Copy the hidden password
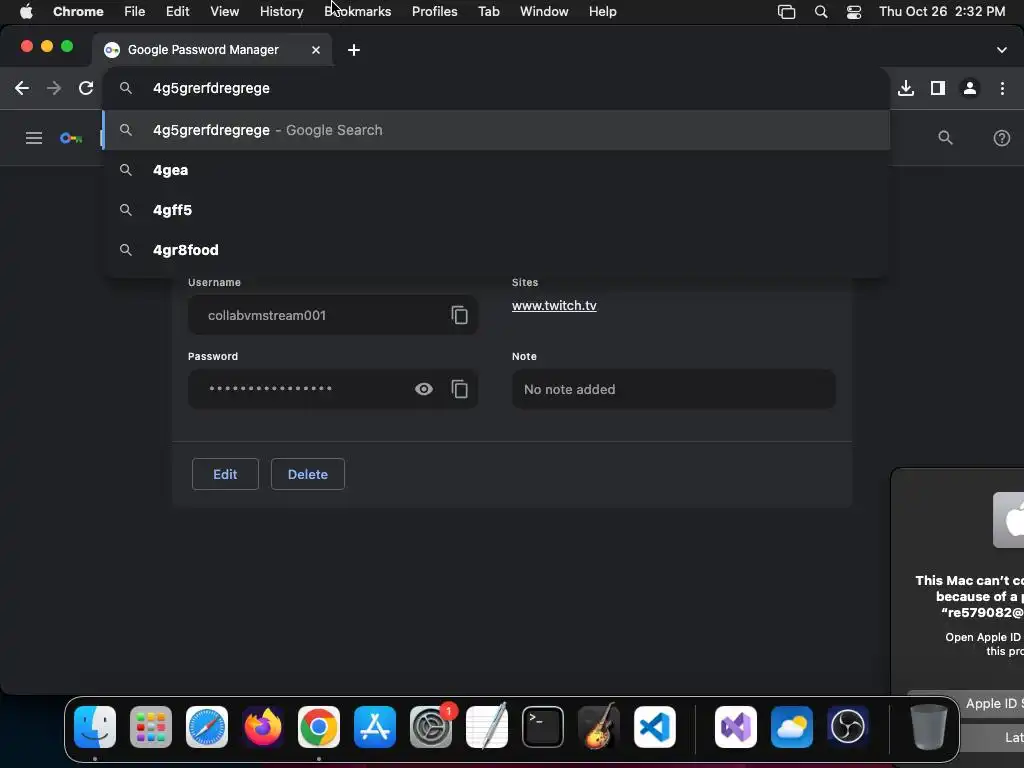 point(459,389)
